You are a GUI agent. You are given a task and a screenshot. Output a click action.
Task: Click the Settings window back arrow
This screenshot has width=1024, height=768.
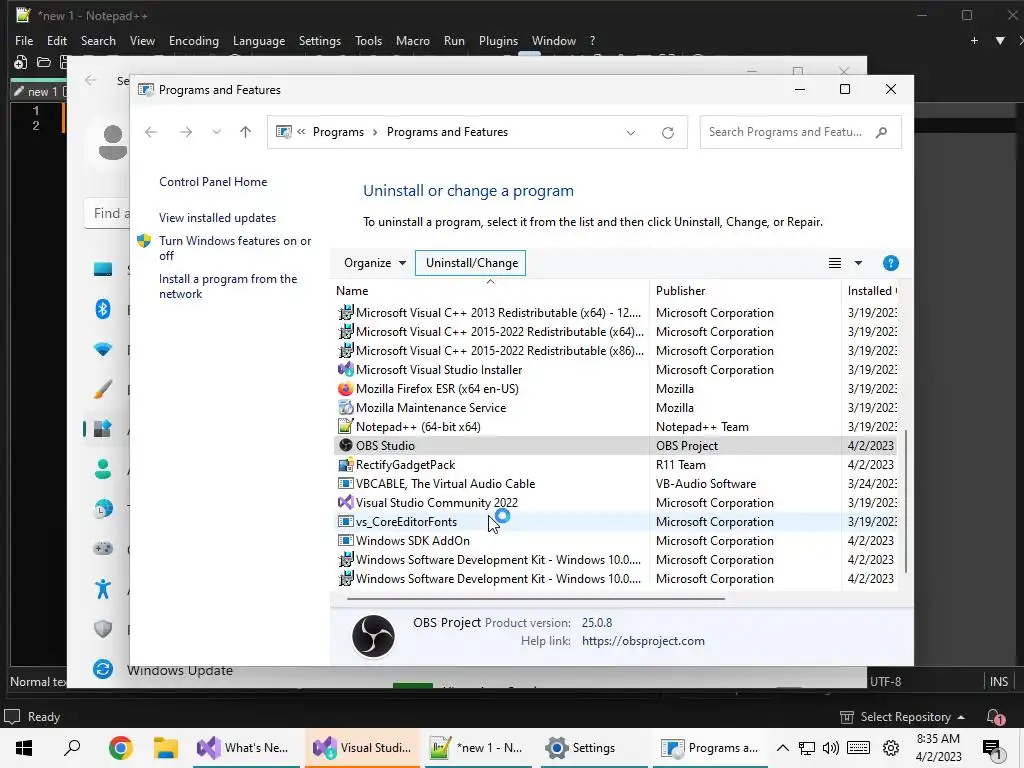[91, 80]
